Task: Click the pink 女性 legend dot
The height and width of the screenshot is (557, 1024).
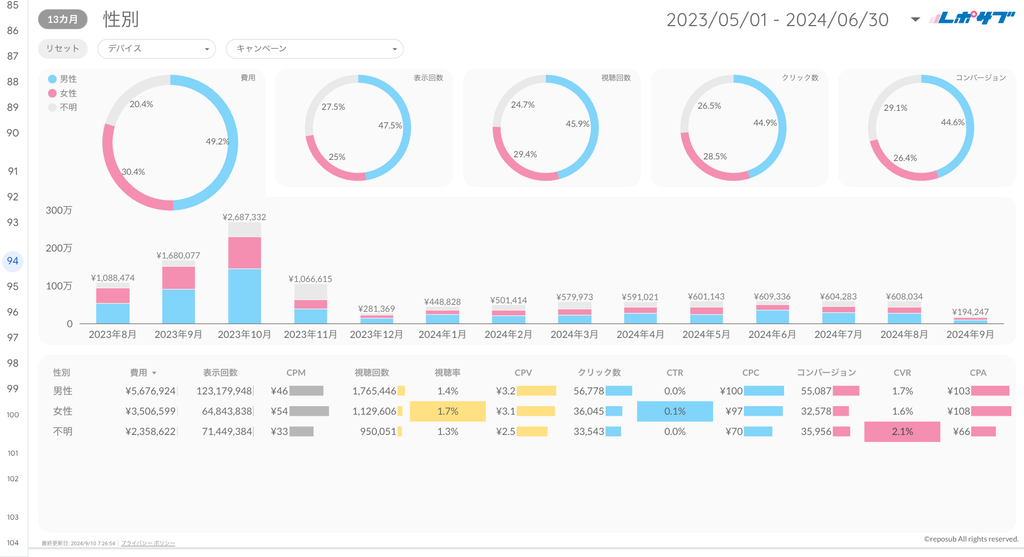Action: 52,92
